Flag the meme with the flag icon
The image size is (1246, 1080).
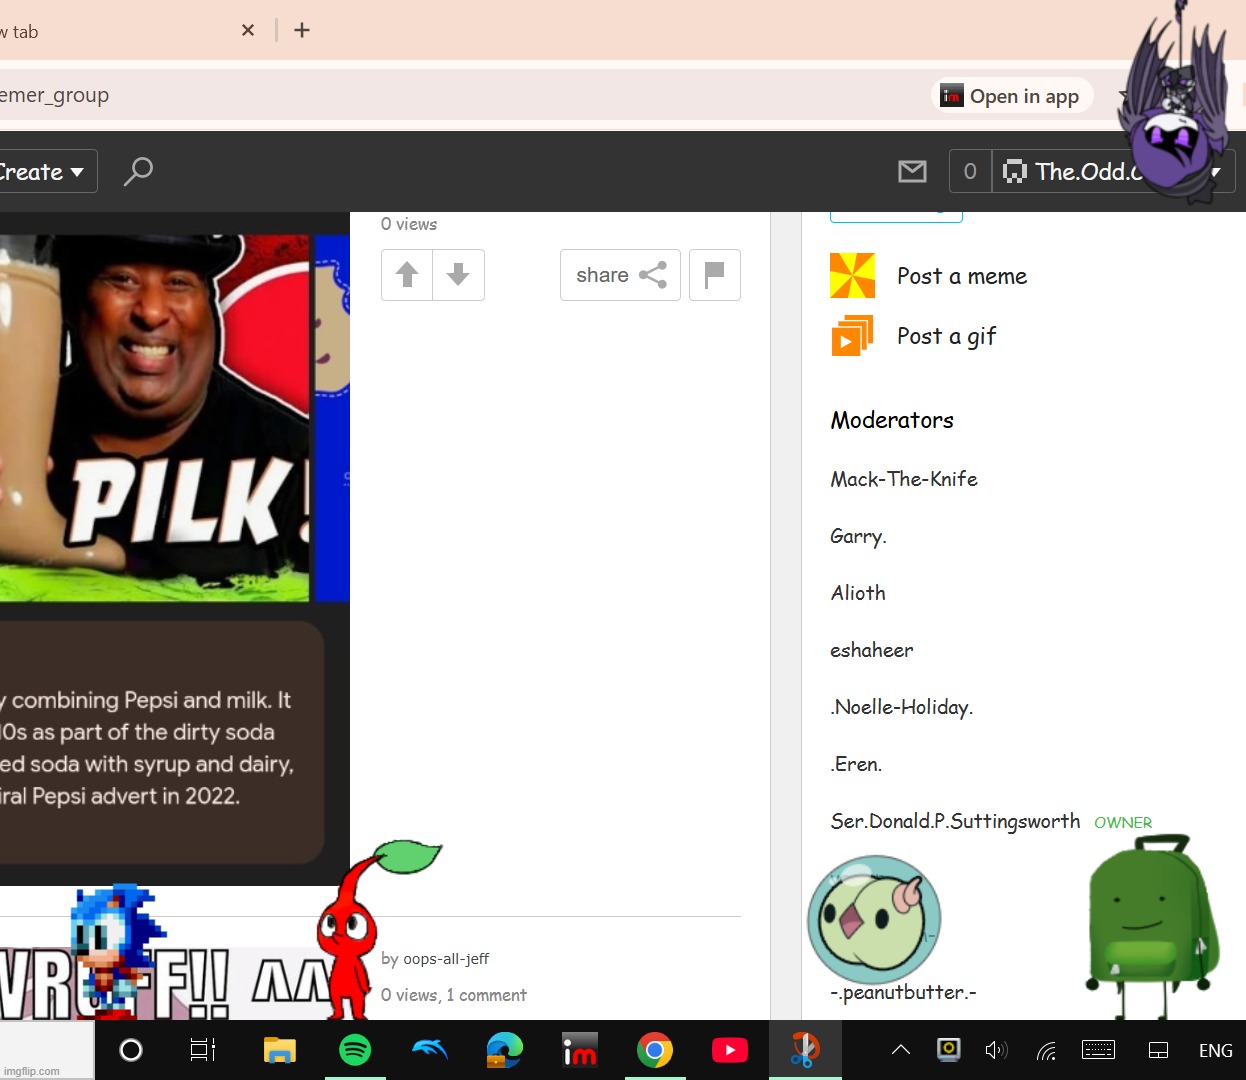(714, 275)
